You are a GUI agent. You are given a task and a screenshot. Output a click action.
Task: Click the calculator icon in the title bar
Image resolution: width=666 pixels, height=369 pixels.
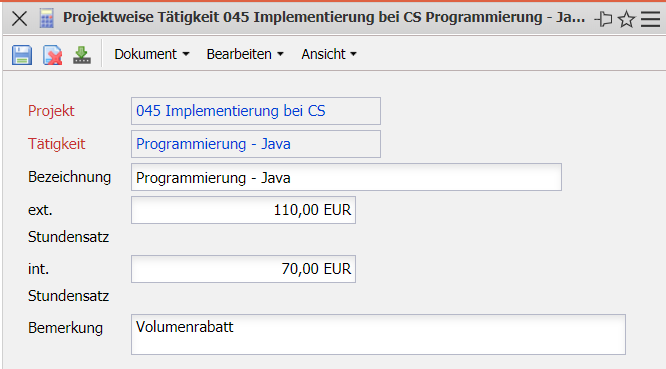click(x=47, y=19)
